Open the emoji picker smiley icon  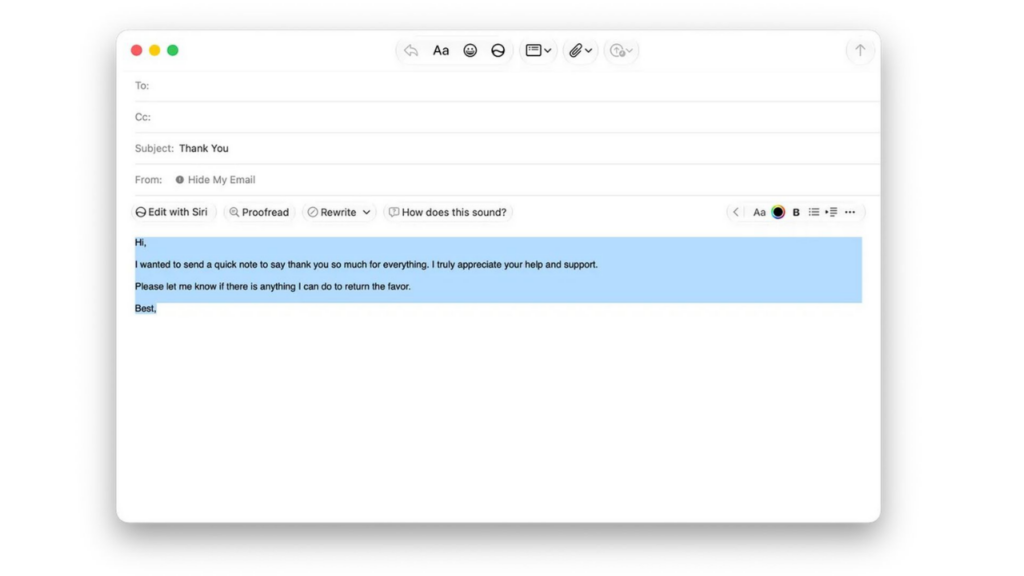coord(470,50)
